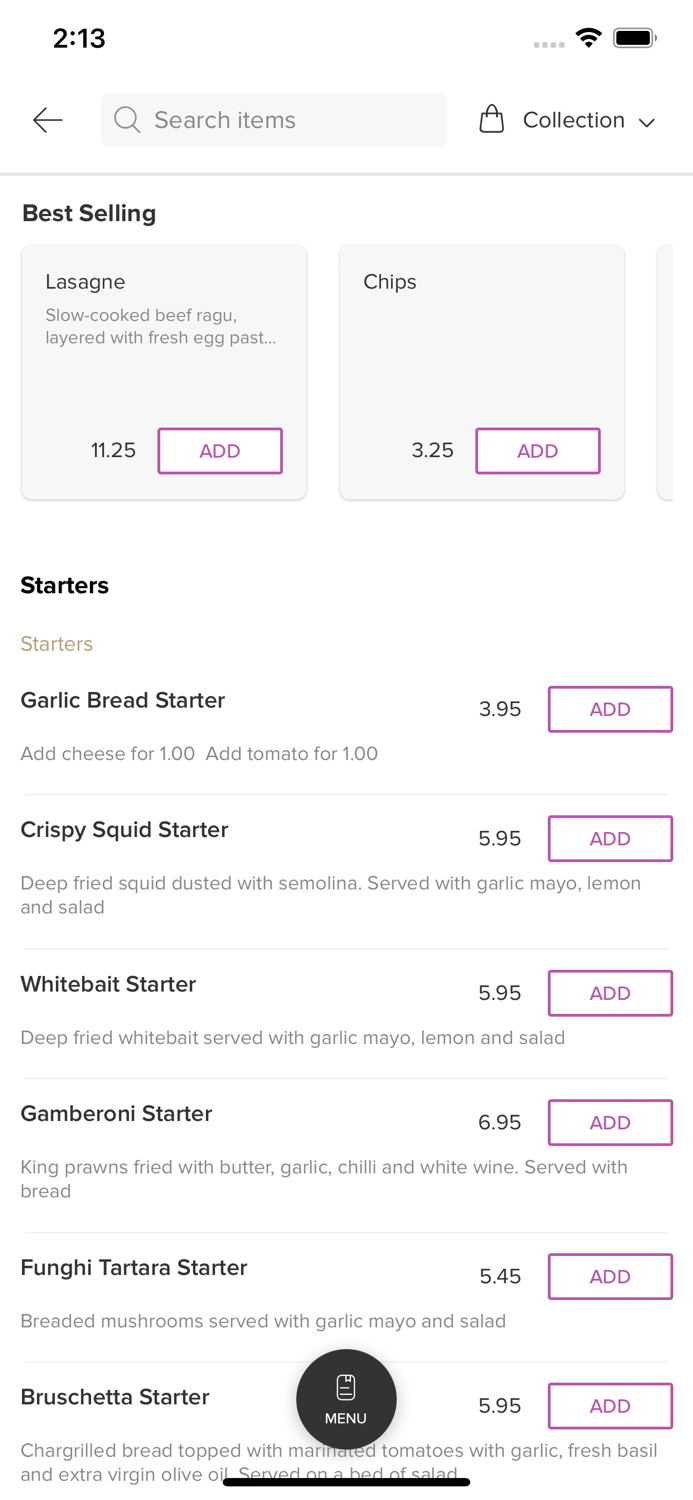693x1500 pixels.
Task: Focus the Search items field
Action: coord(290,120)
